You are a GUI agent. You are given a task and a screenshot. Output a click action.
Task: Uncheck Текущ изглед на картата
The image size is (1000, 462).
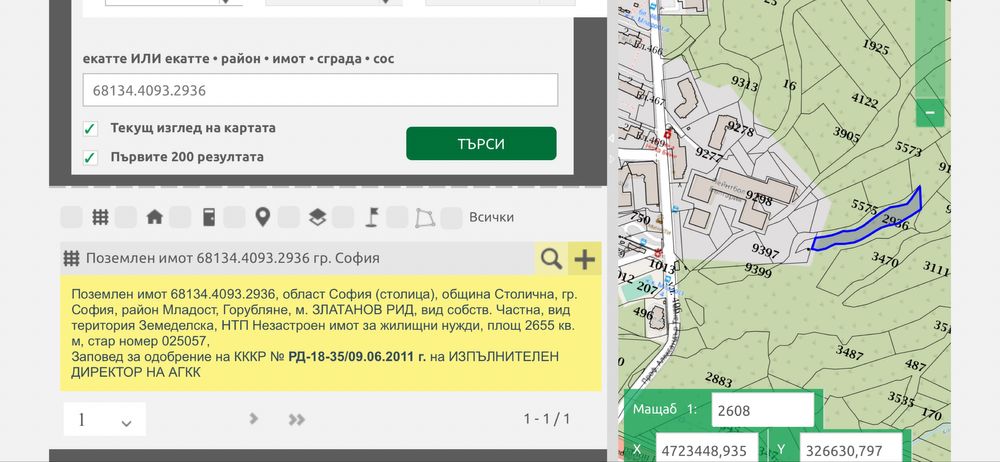90,128
